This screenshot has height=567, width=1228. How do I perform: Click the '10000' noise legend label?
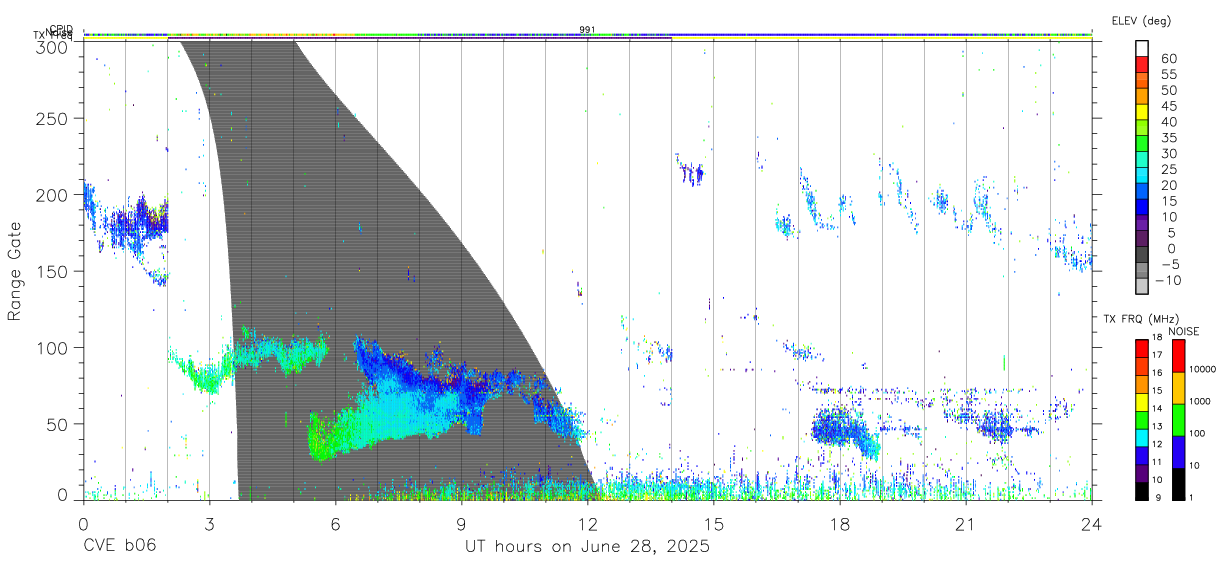pos(1202,371)
